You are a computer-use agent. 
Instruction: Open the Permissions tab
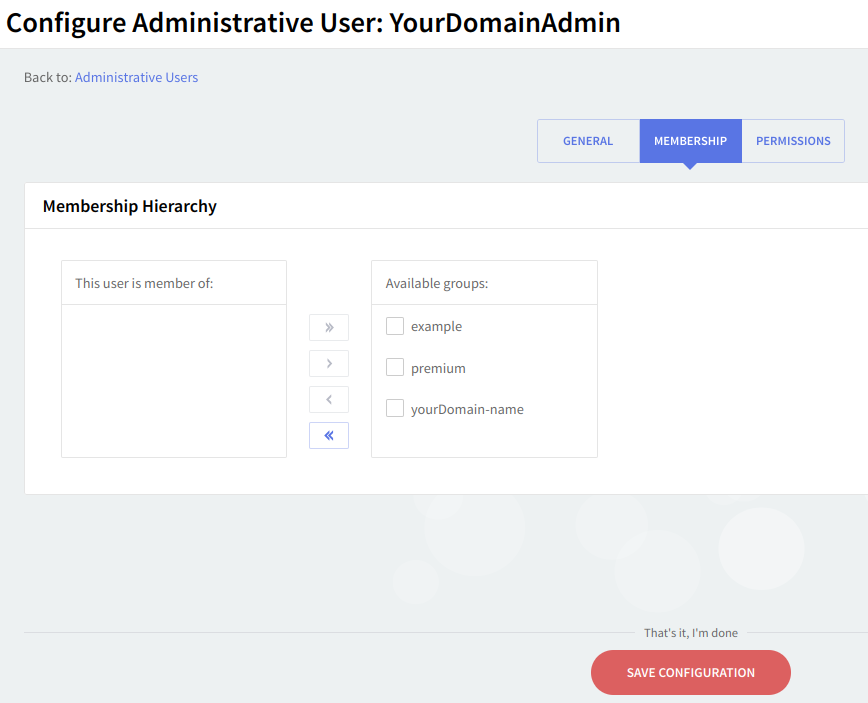pyautogui.click(x=793, y=141)
